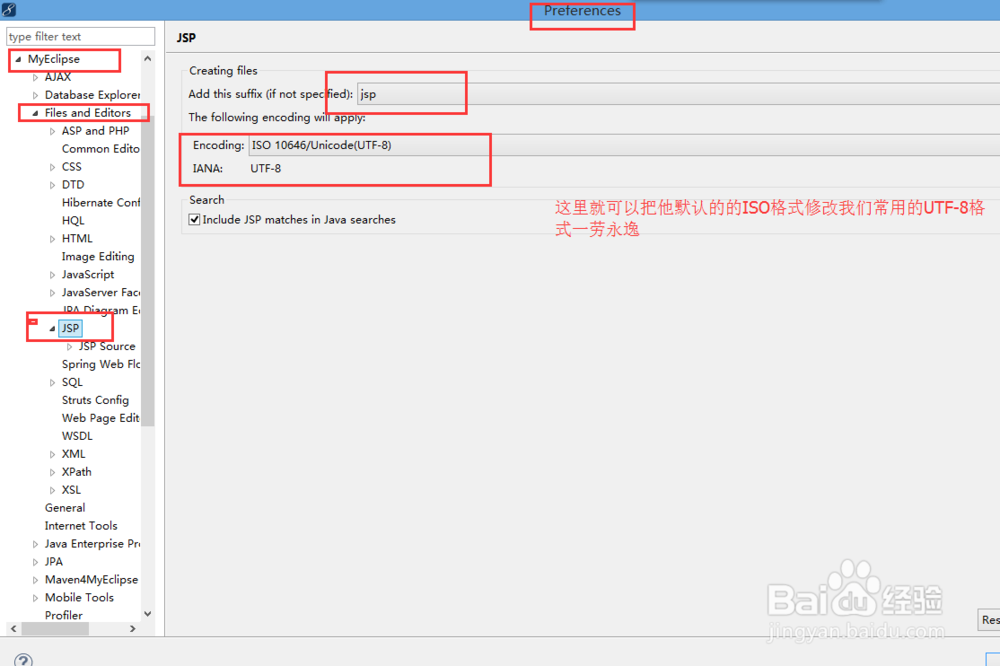Expand the CSS tree node

[52, 167]
